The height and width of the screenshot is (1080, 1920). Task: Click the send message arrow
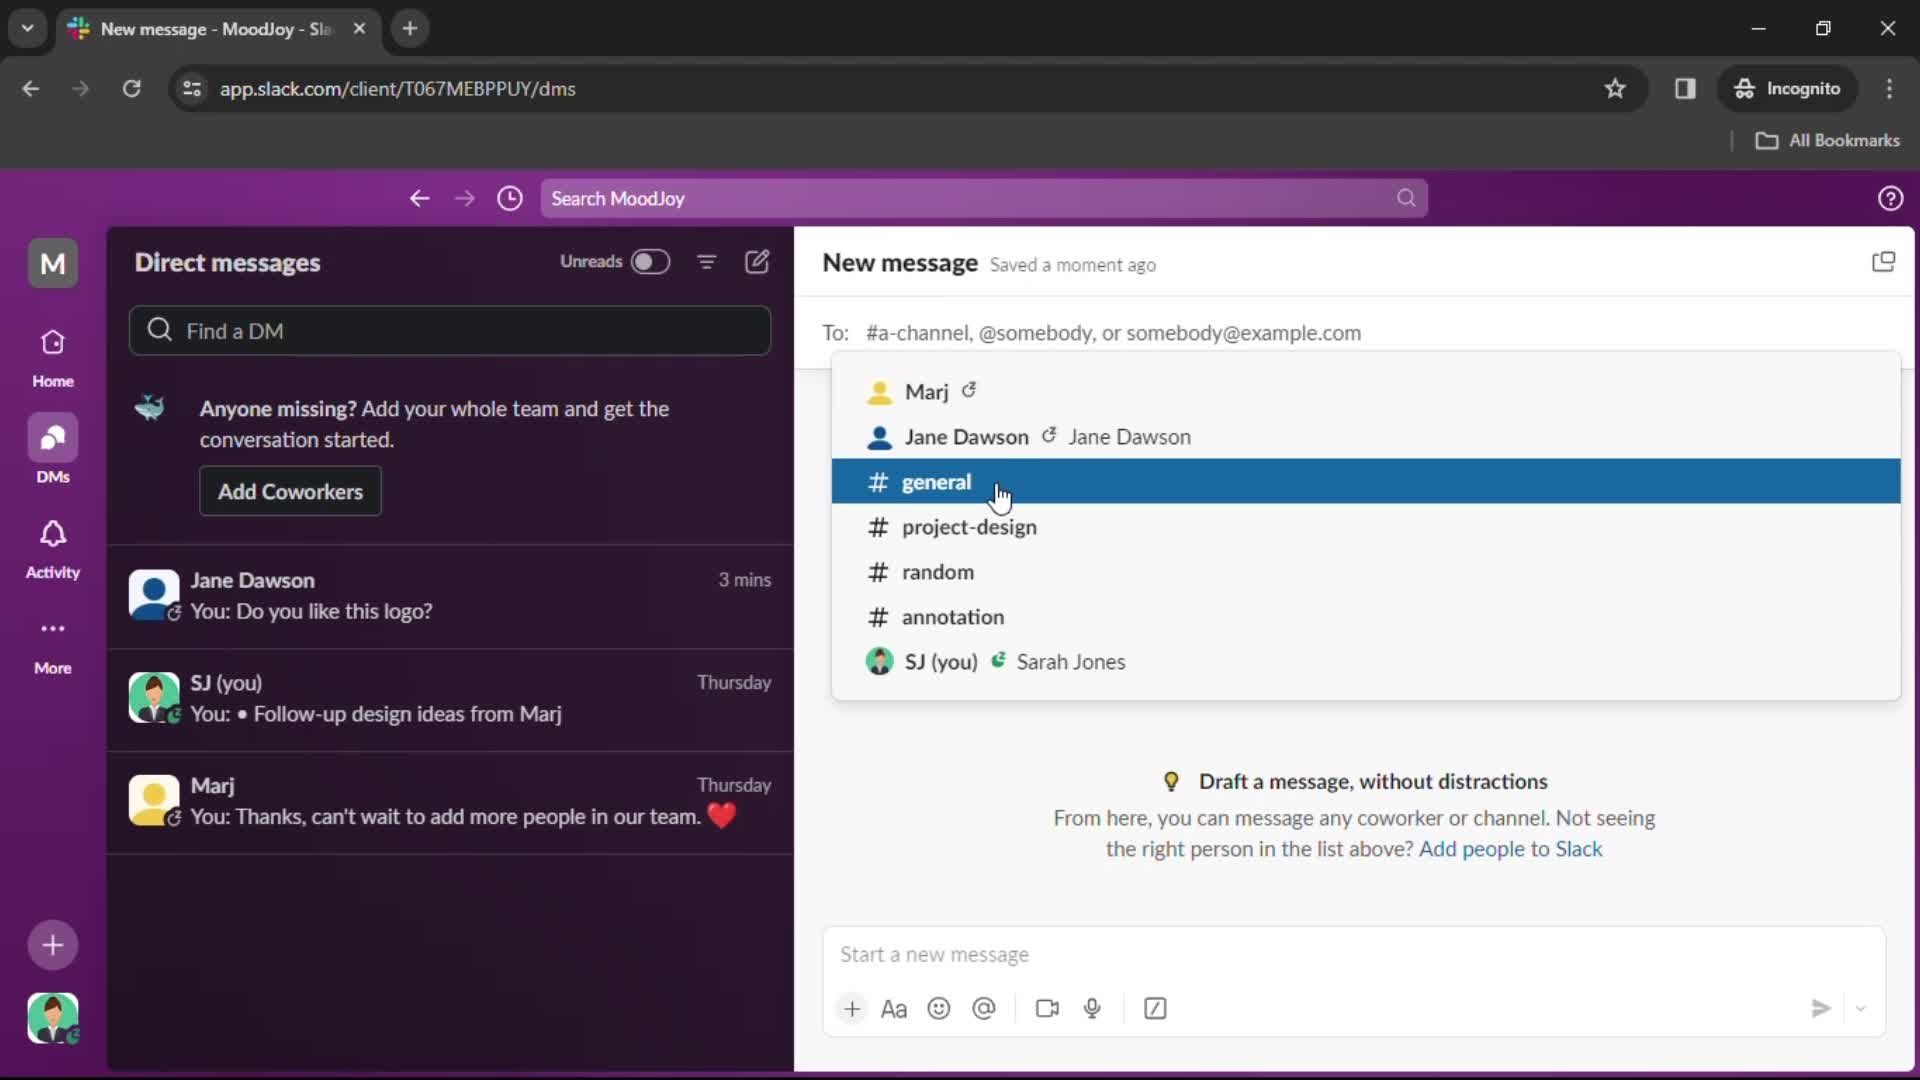[1821, 1009]
